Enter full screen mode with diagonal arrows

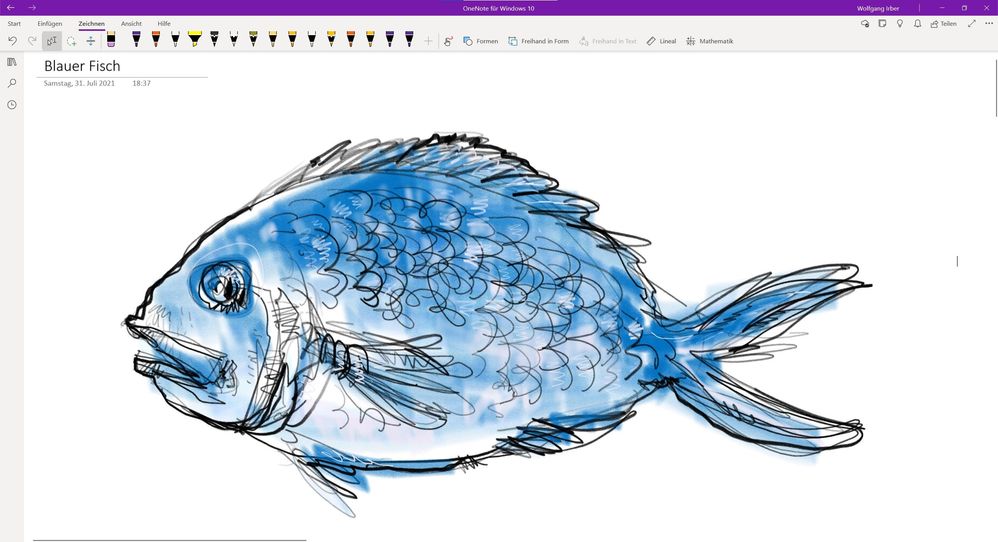[971, 24]
